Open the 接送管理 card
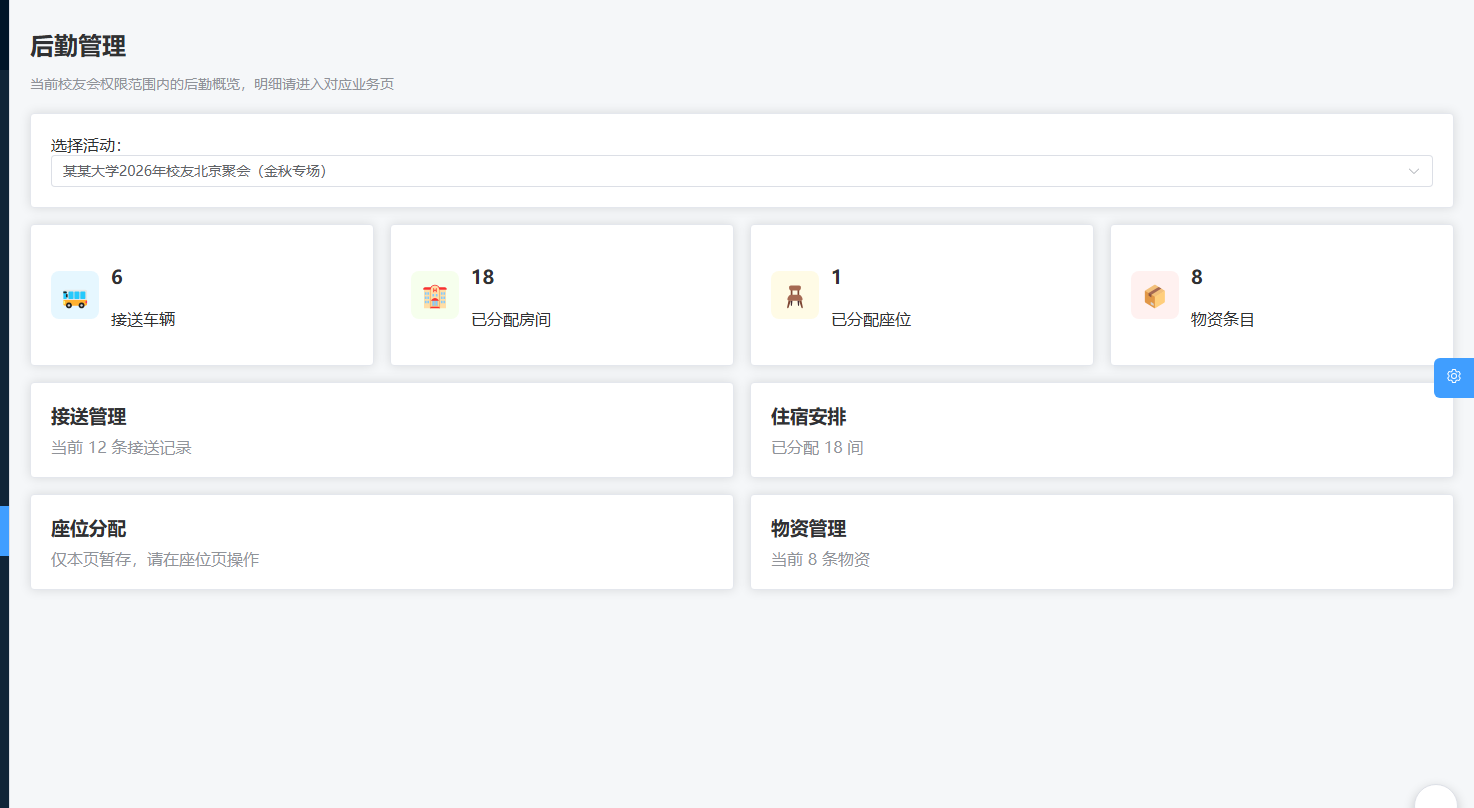The width and height of the screenshot is (1474, 808). 382,430
